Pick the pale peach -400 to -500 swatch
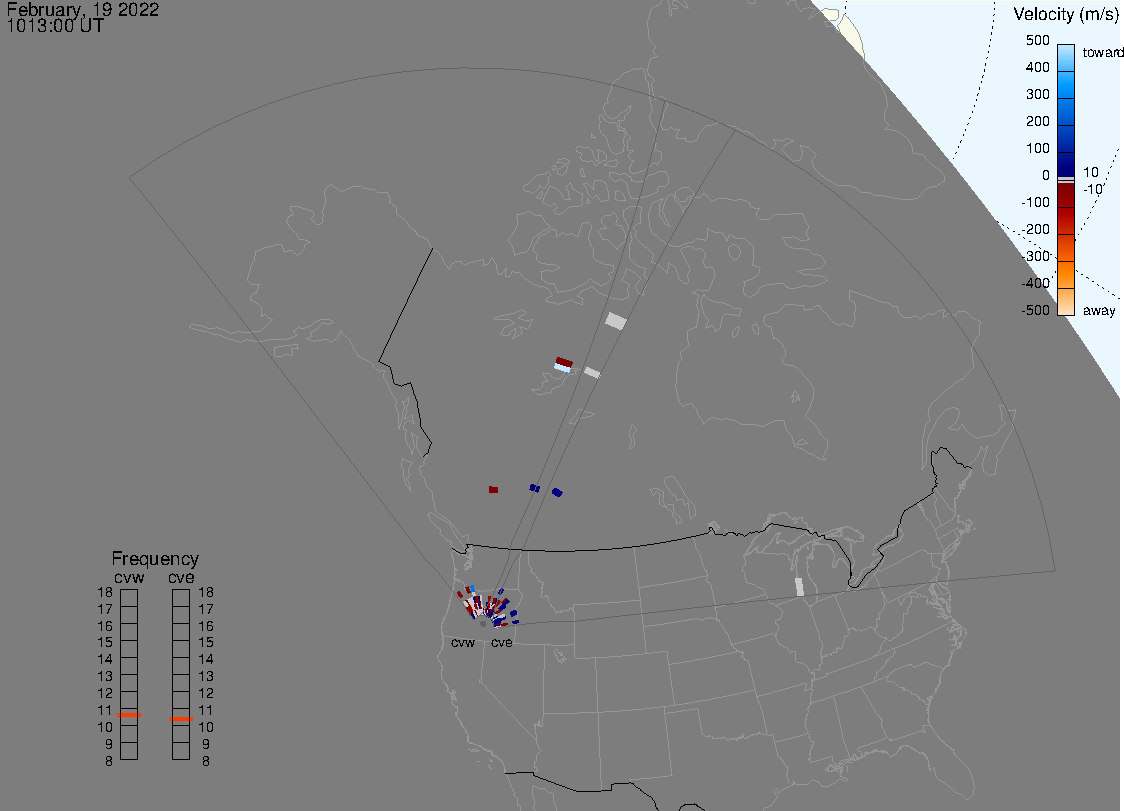This screenshot has height=811, width=1124. coord(1066,302)
